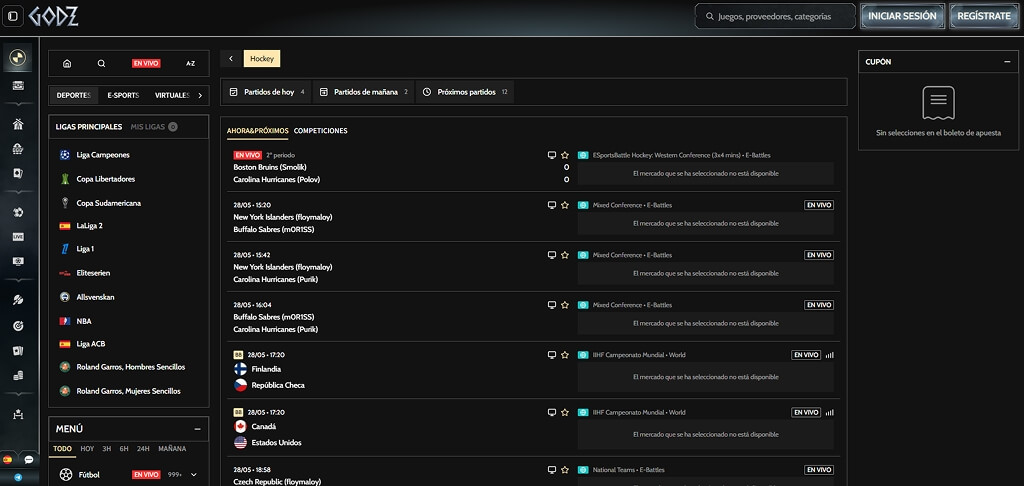This screenshot has height=486, width=1024.
Task: Click the GODZ logo
Action: (53, 16)
